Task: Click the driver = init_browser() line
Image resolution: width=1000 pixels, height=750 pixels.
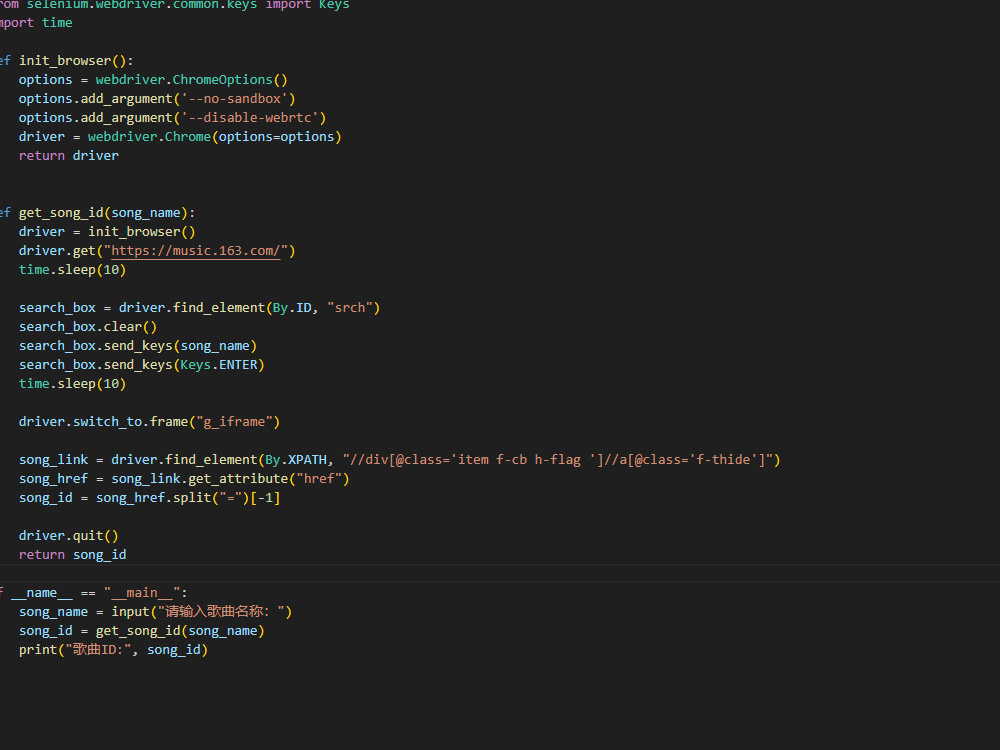Action: [107, 232]
